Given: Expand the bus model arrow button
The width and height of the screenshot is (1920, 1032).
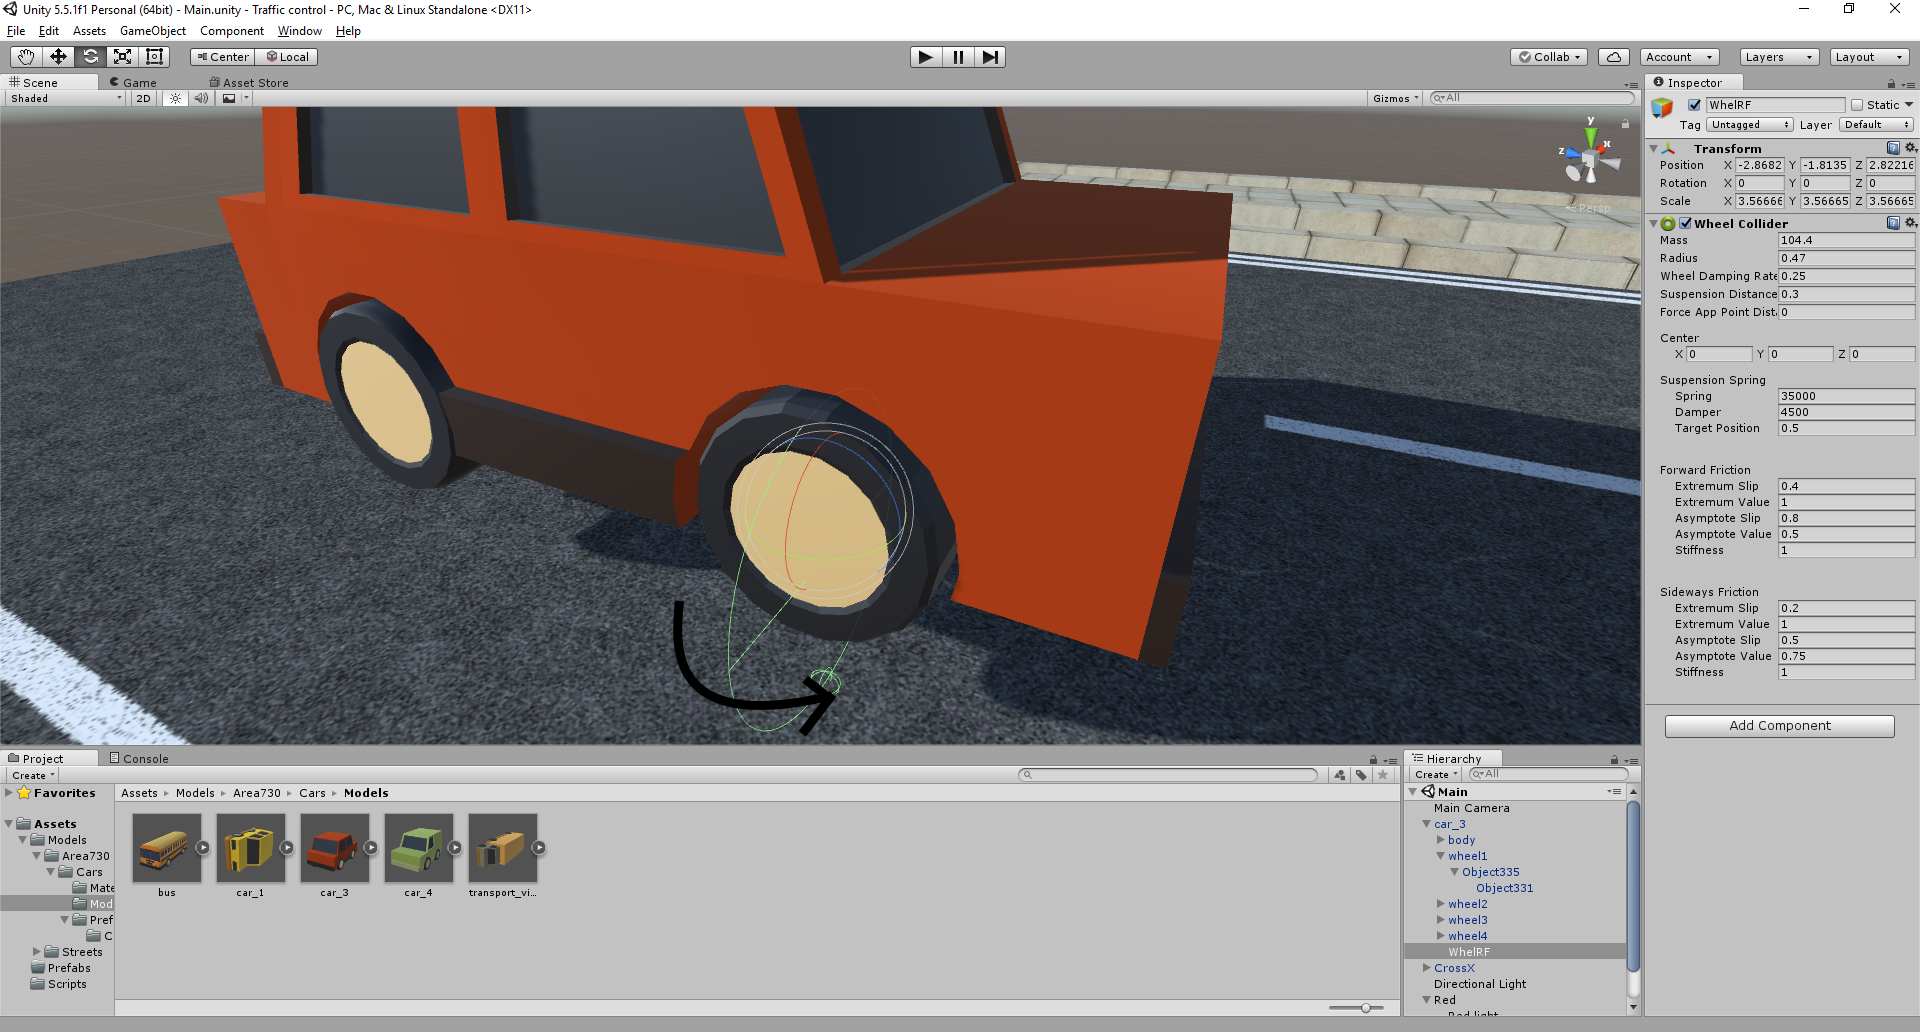Looking at the screenshot, I should [202, 848].
